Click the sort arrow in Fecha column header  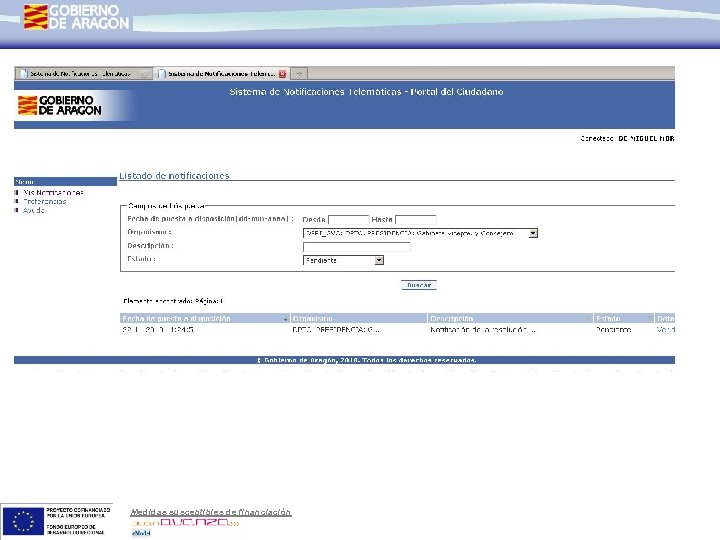[285, 319]
